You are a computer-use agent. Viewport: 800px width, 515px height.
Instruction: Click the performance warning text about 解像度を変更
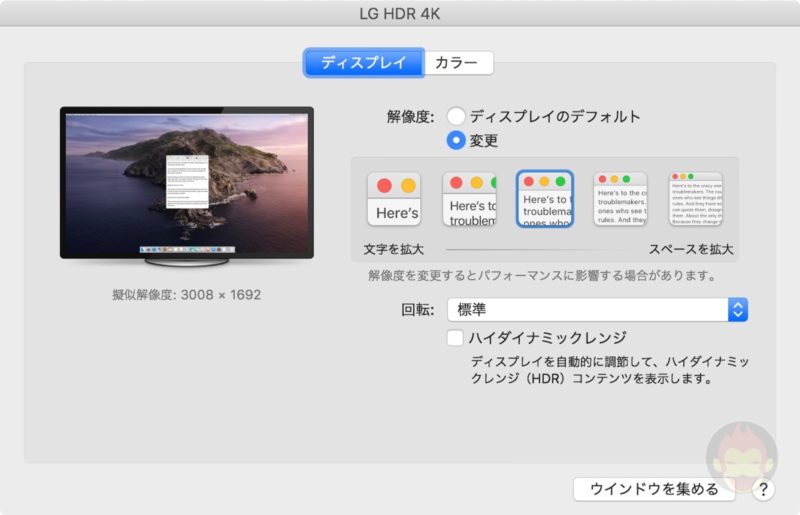(543, 276)
